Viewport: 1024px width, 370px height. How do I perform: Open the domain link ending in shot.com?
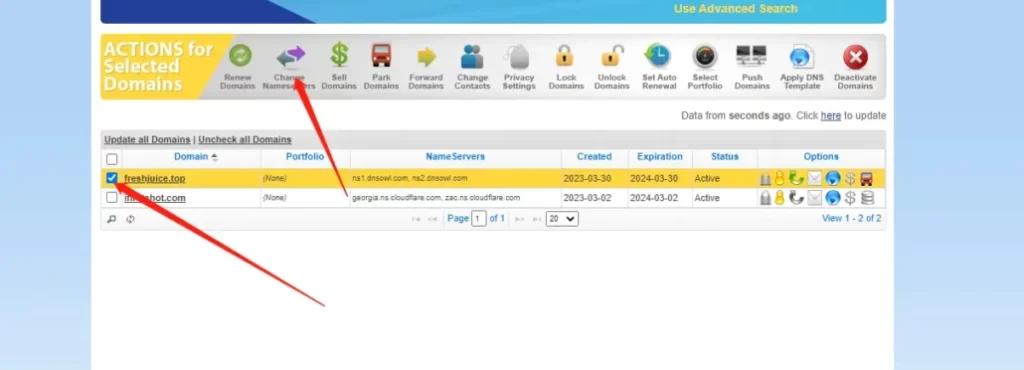point(155,198)
